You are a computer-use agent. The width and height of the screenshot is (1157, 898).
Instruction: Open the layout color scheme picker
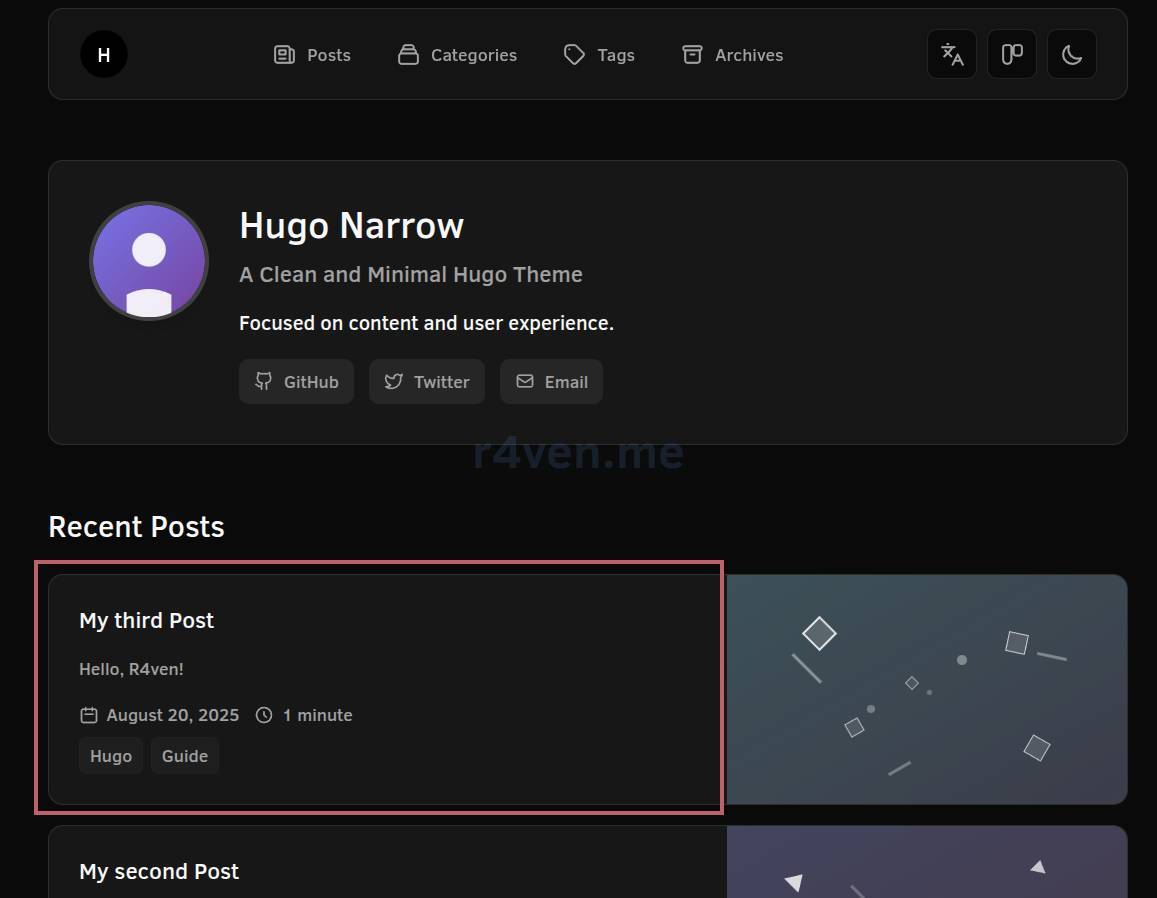(x=1012, y=55)
